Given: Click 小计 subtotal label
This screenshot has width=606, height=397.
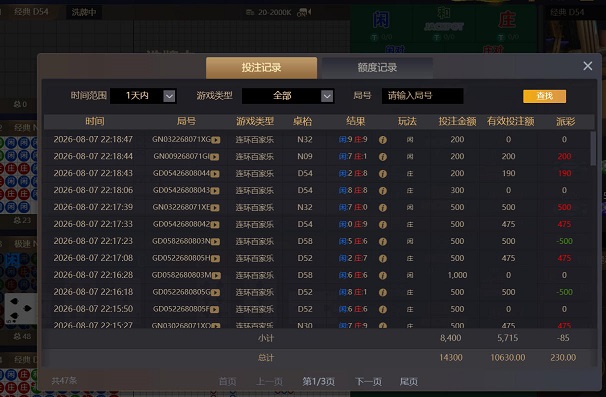Looking at the screenshot, I should (266, 338).
